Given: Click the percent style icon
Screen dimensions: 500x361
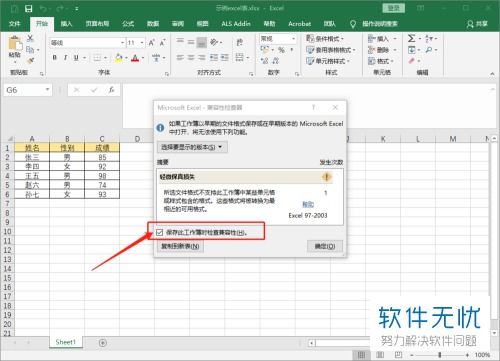Looking at the screenshot, I should [282, 50].
